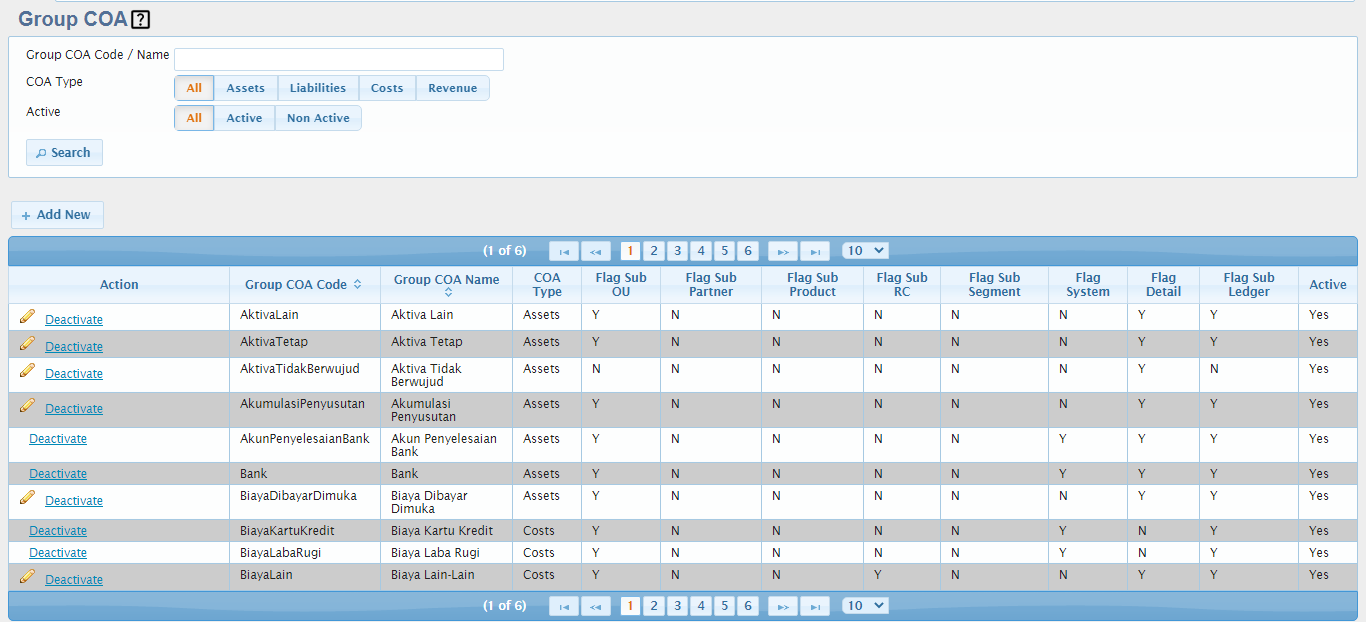Click the Add New button

[x=57, y=215]
